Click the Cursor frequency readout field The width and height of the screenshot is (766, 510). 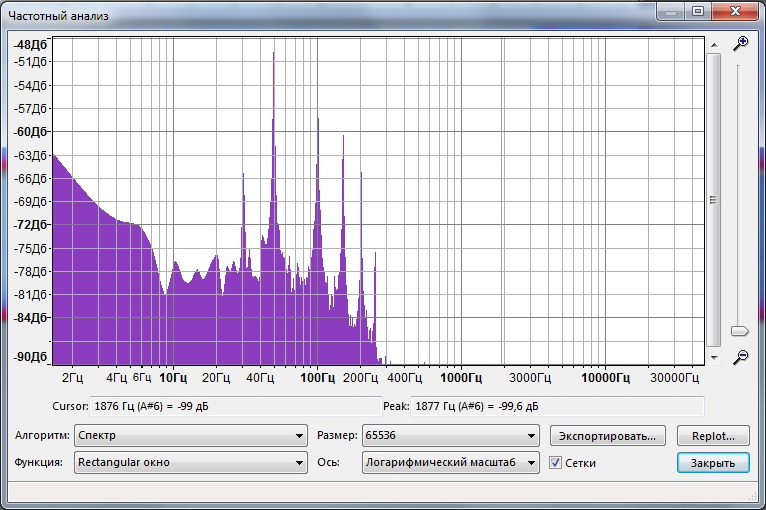(x=215, y=406)
